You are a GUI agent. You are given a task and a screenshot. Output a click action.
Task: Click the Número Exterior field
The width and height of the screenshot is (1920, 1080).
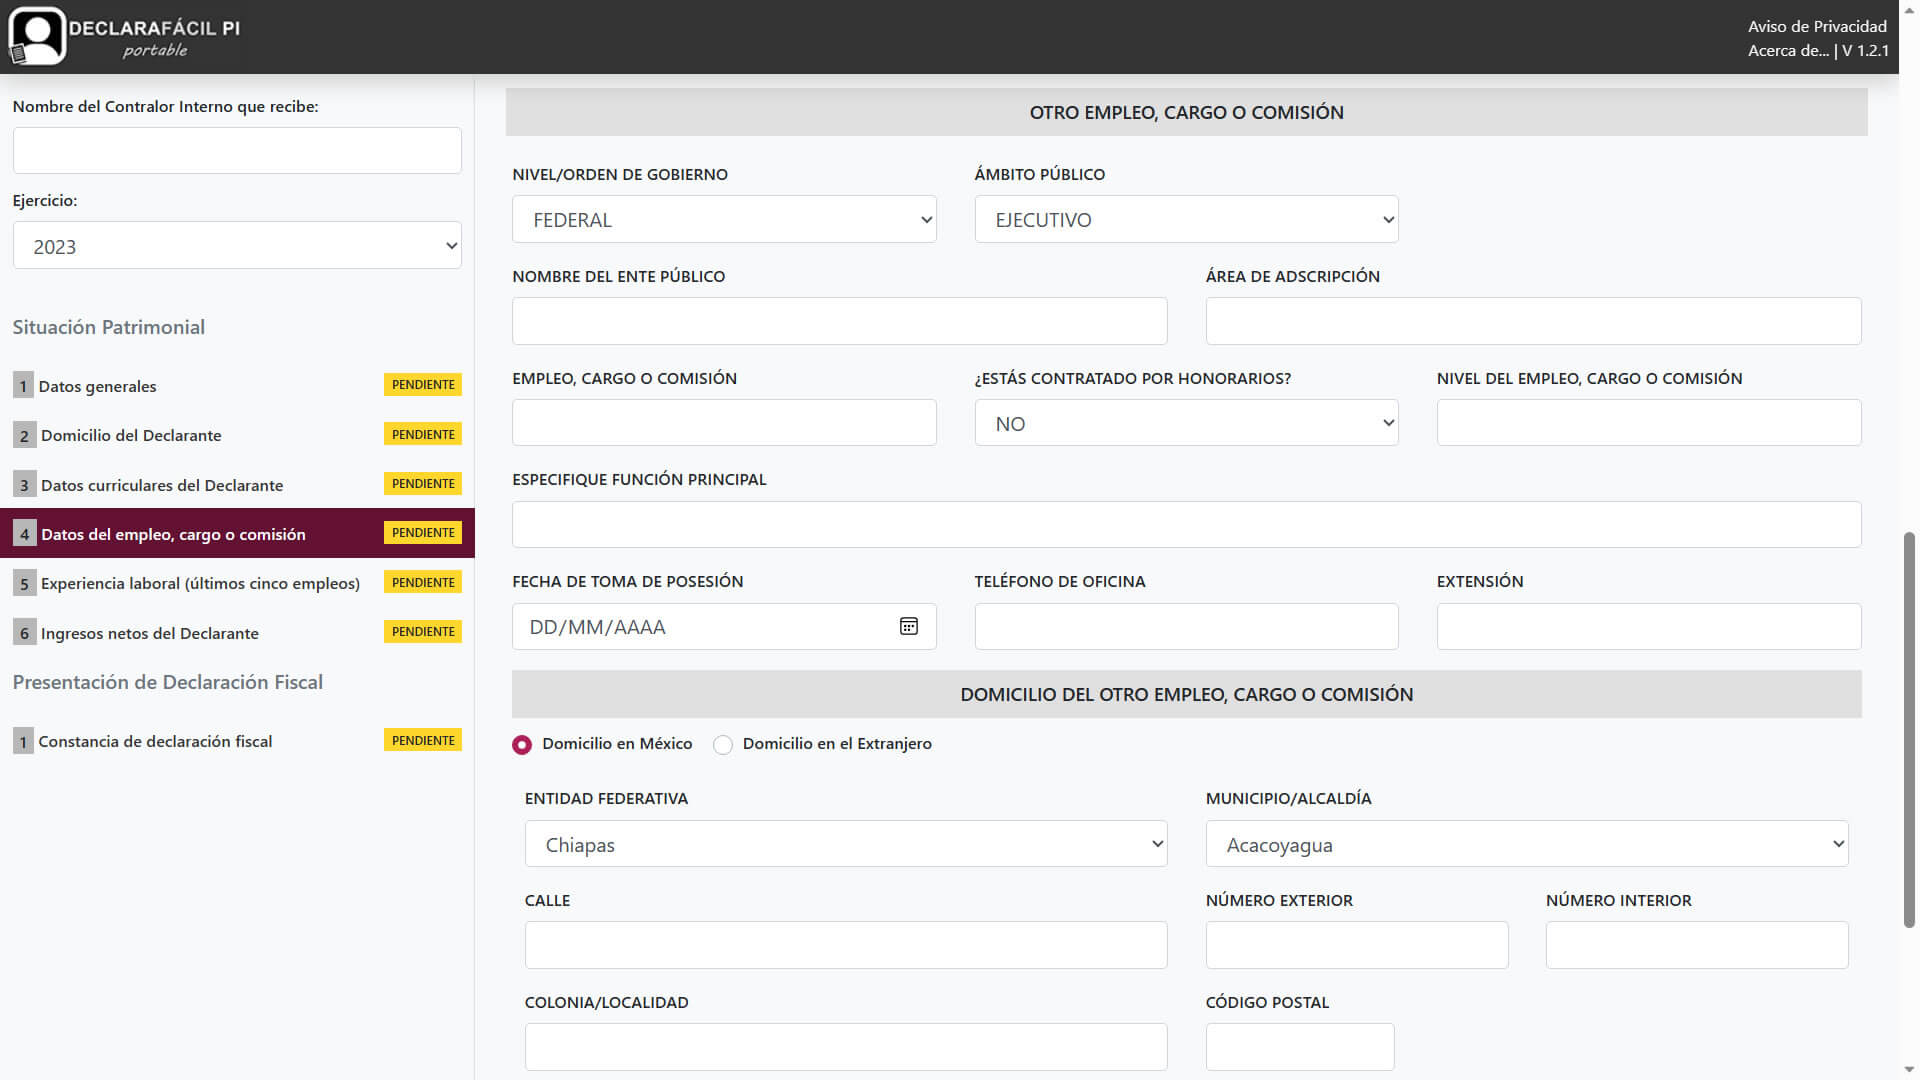pos(1357,945)
